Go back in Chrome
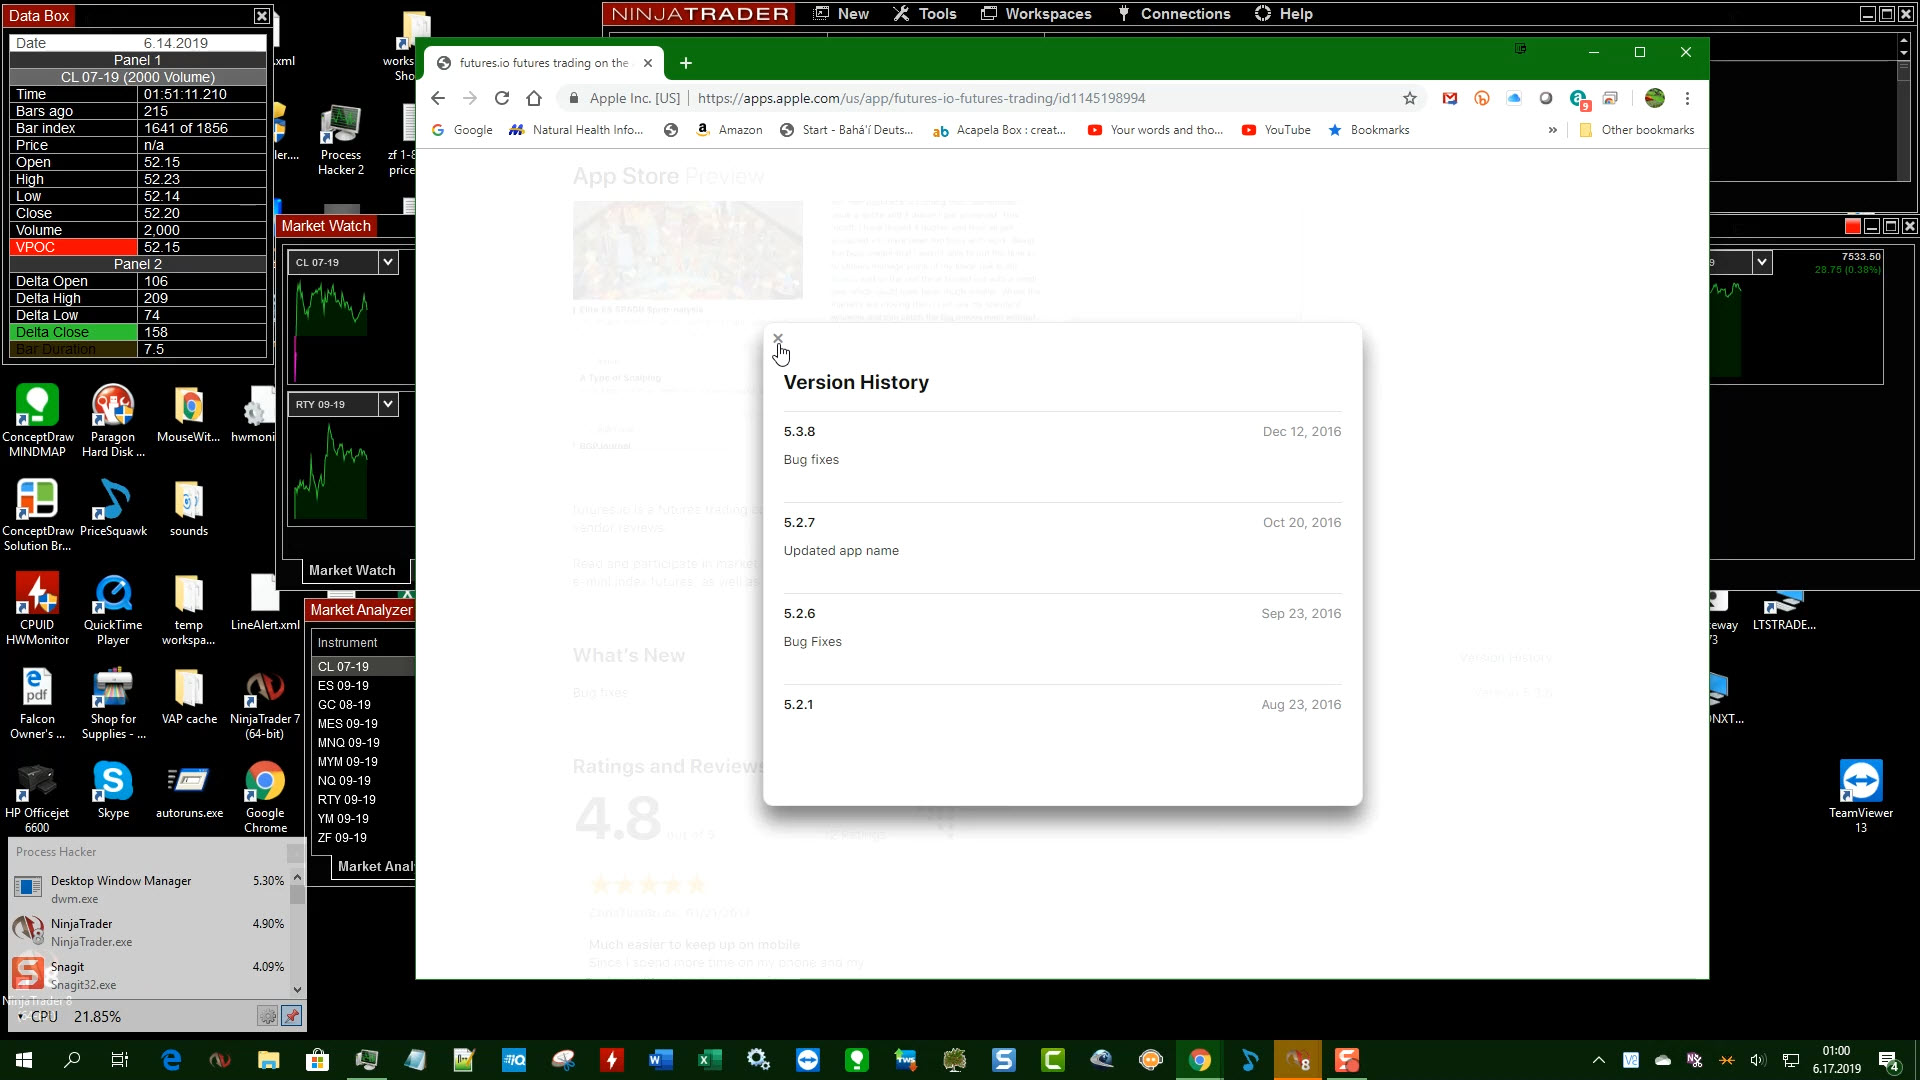1920x1080 pixels. click(438, 98)
